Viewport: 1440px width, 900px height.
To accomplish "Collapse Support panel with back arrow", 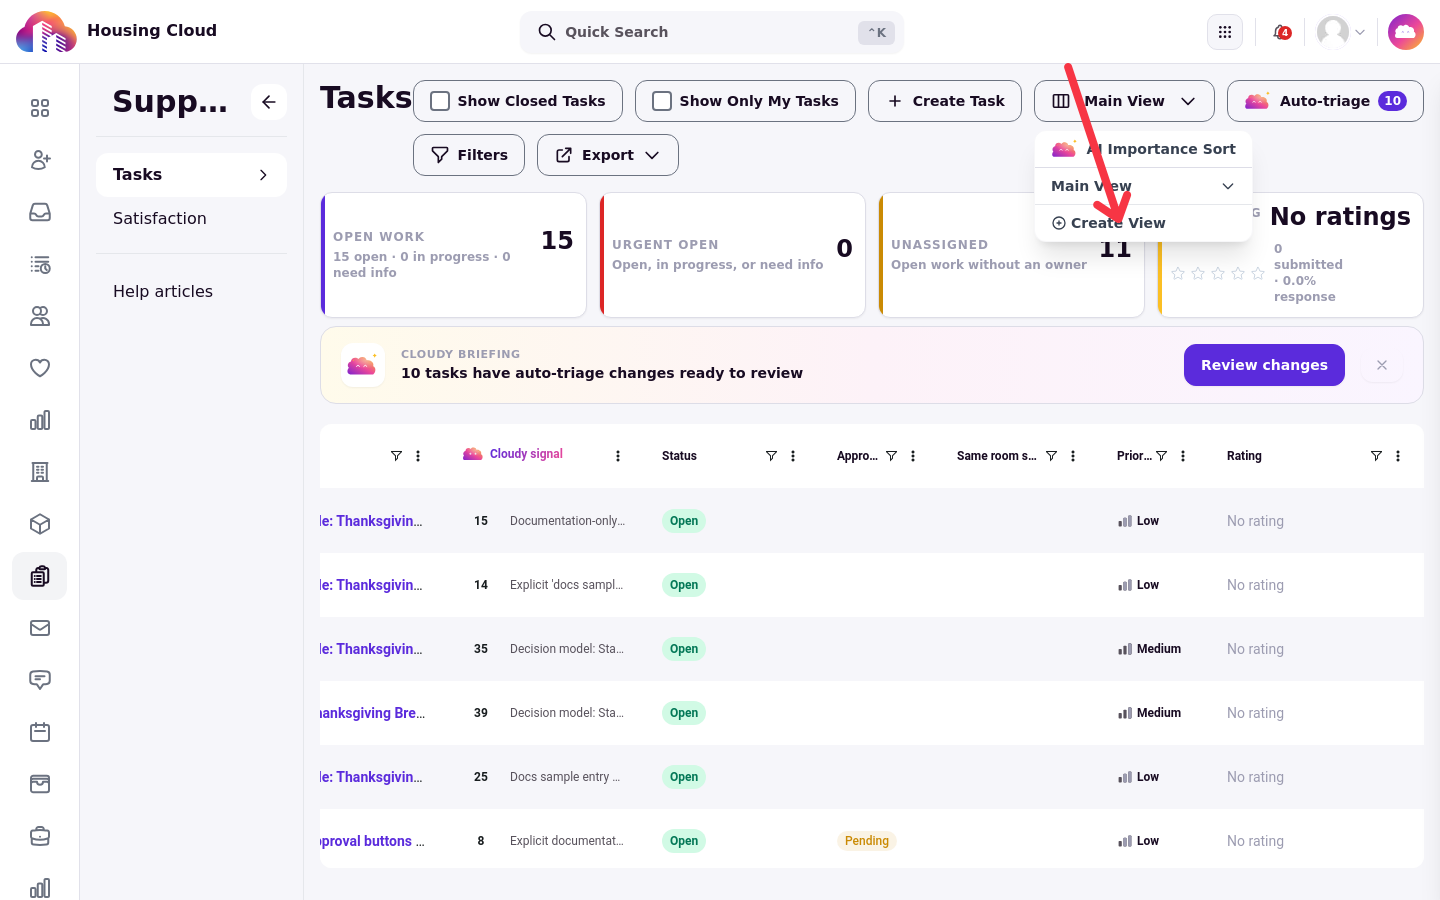I will point(269,102).
